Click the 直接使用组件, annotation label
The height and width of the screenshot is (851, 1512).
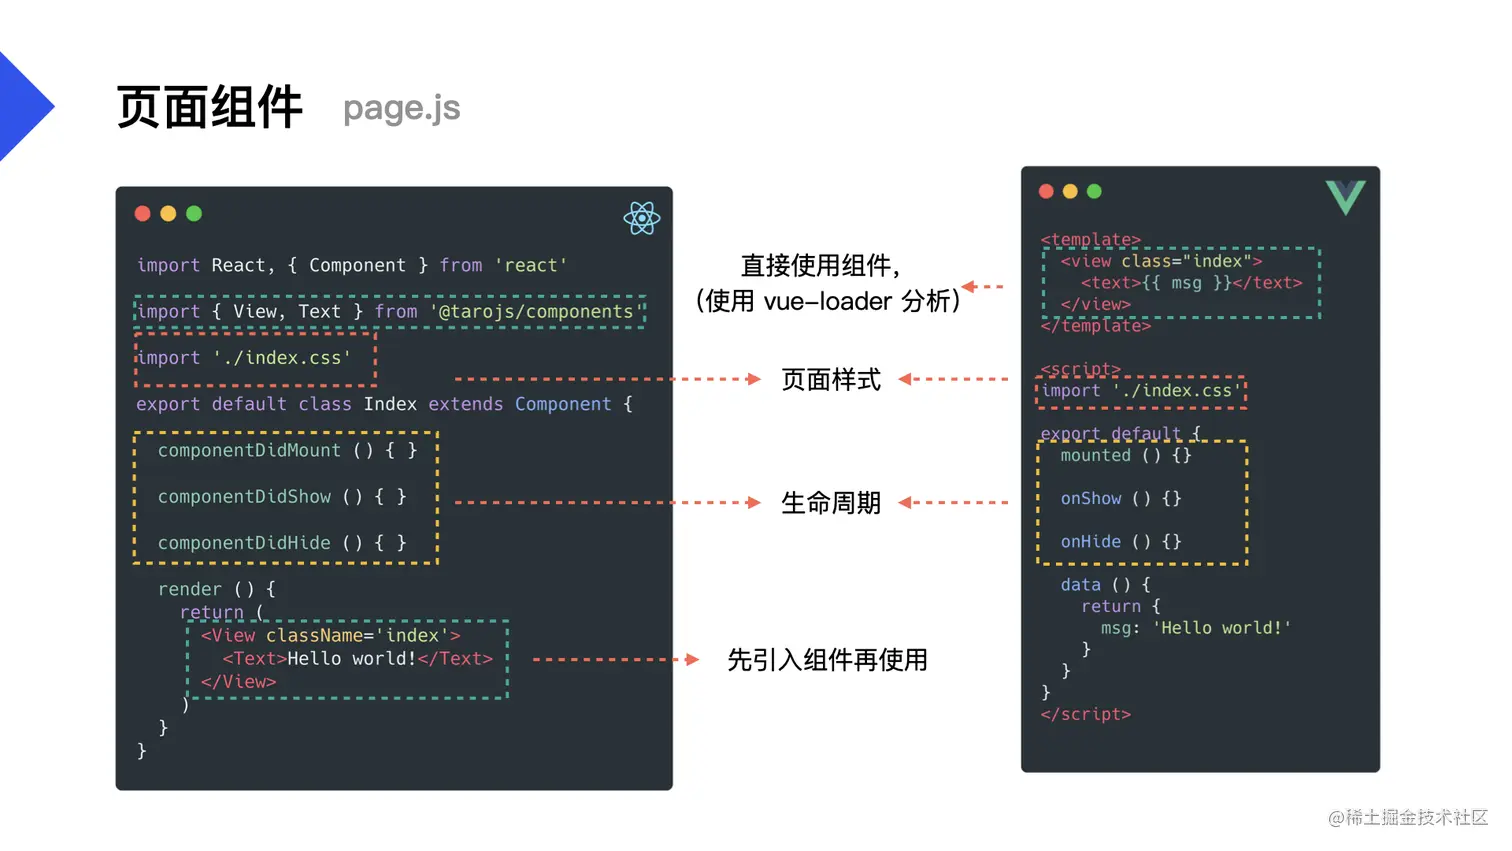click(820, 265)
